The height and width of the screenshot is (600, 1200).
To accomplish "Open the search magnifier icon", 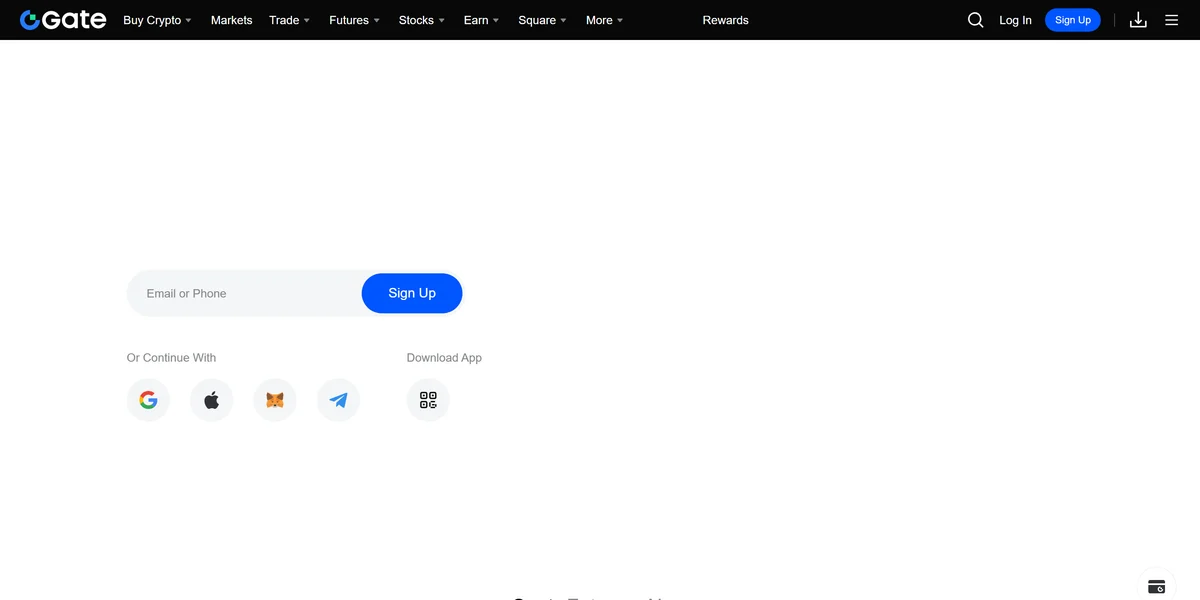I will point(976,20).
